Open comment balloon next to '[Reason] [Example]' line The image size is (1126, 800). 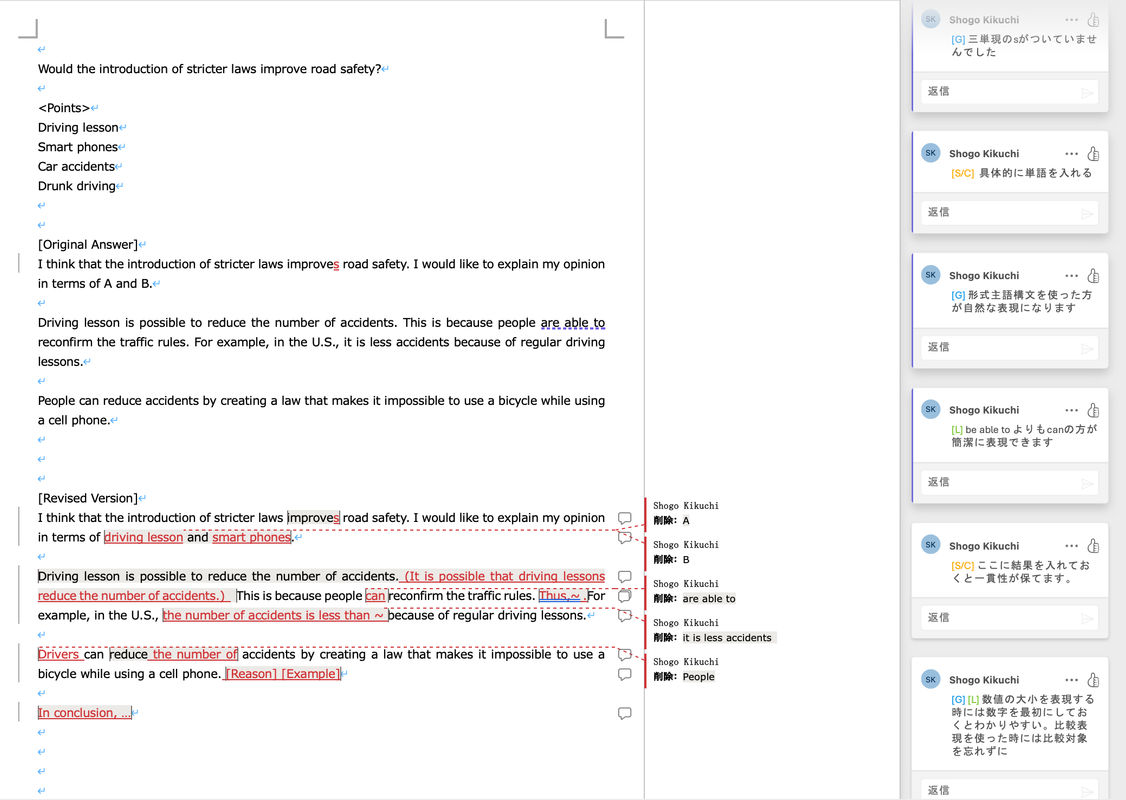click(x=625, y=674)
